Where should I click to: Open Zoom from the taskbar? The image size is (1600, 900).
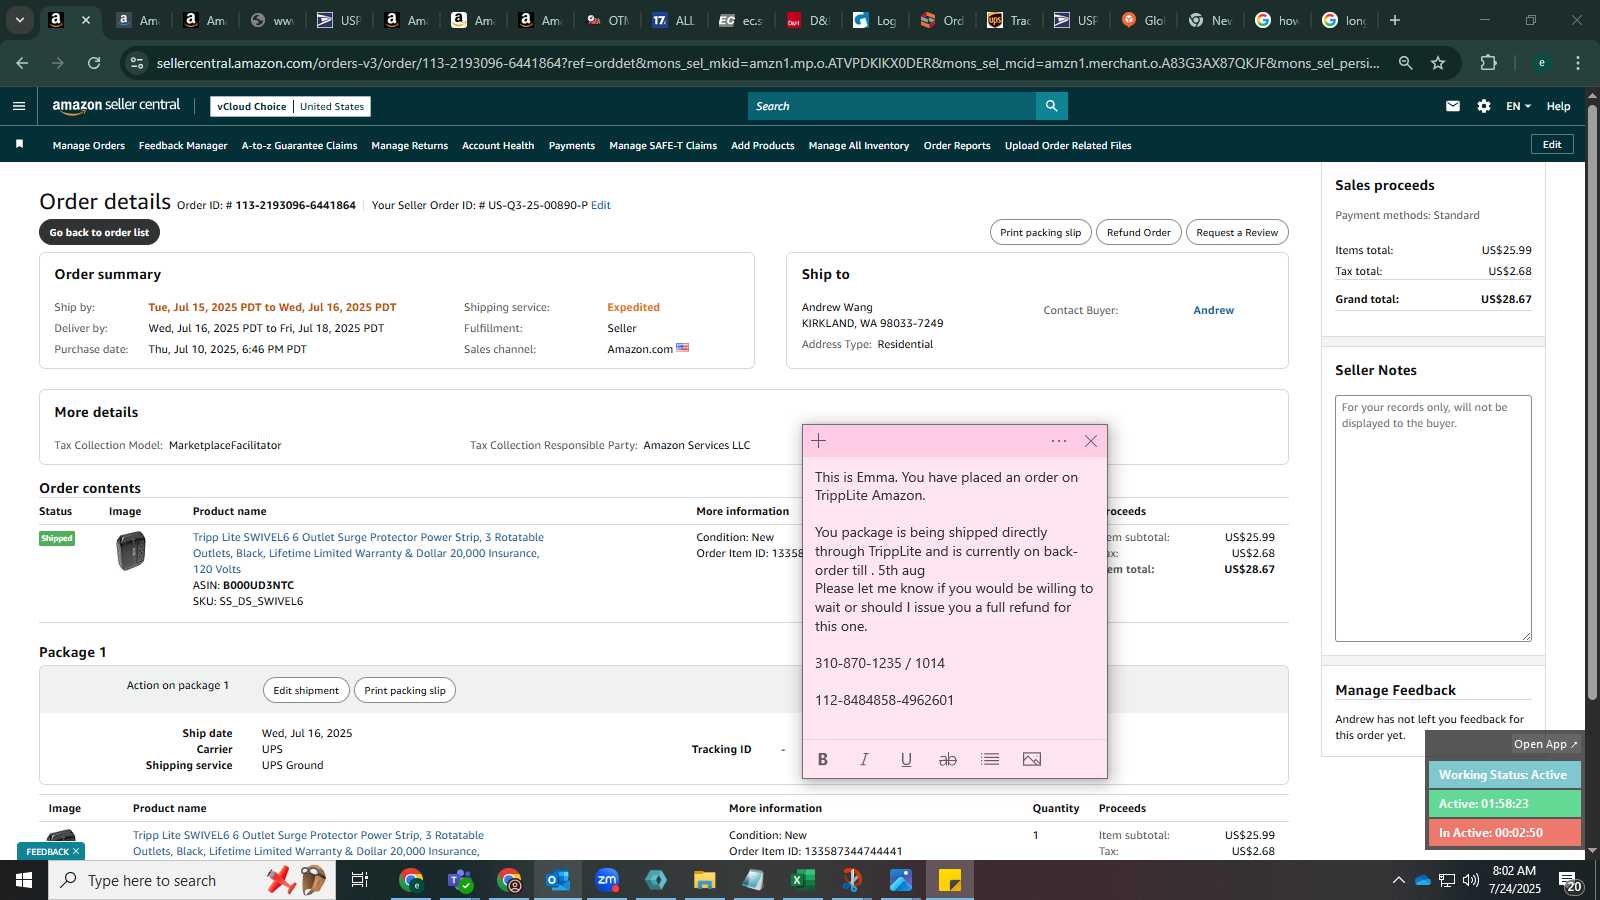click(x=607, y=880)
